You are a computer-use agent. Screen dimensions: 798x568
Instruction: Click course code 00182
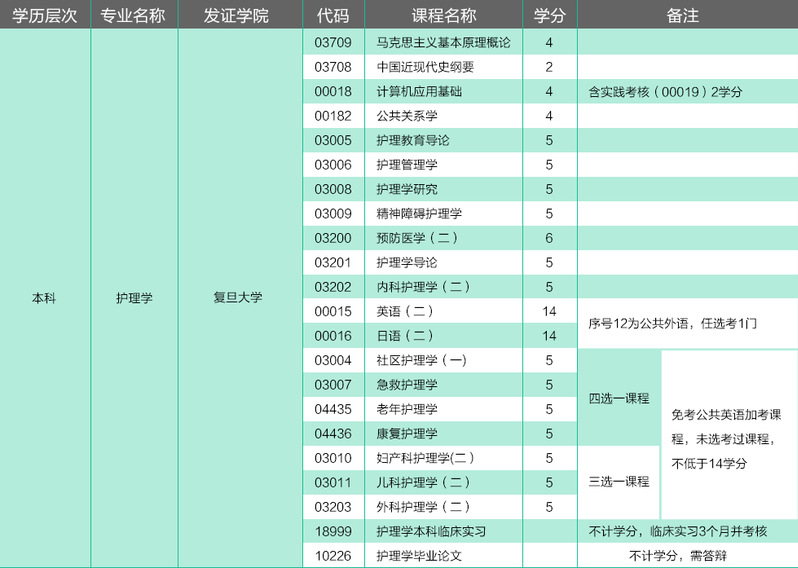333,116
